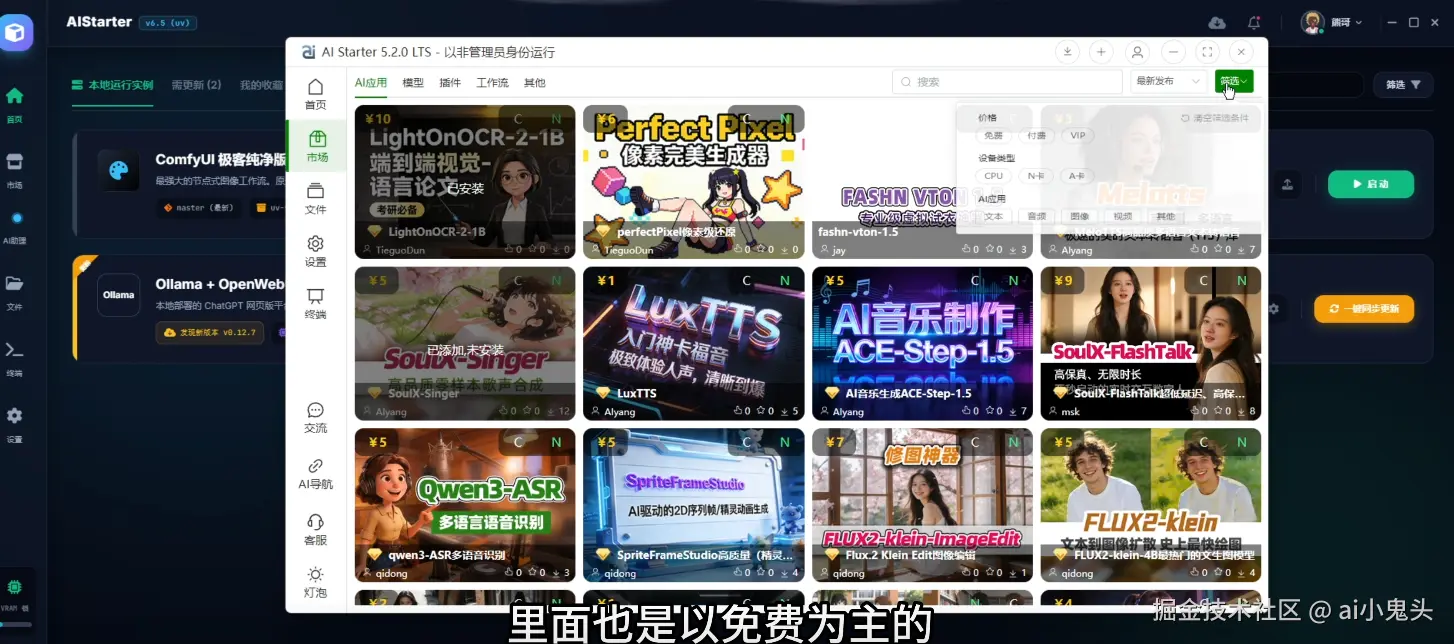Toggle the 付费 price filter chip

coord(1037,135)
